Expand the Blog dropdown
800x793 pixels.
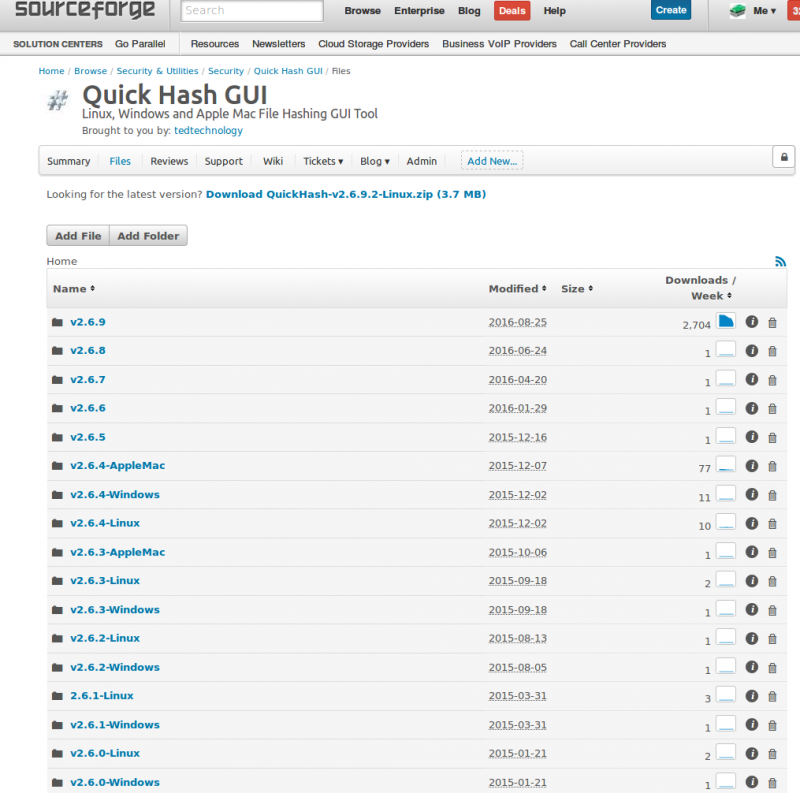coord(374,160)
